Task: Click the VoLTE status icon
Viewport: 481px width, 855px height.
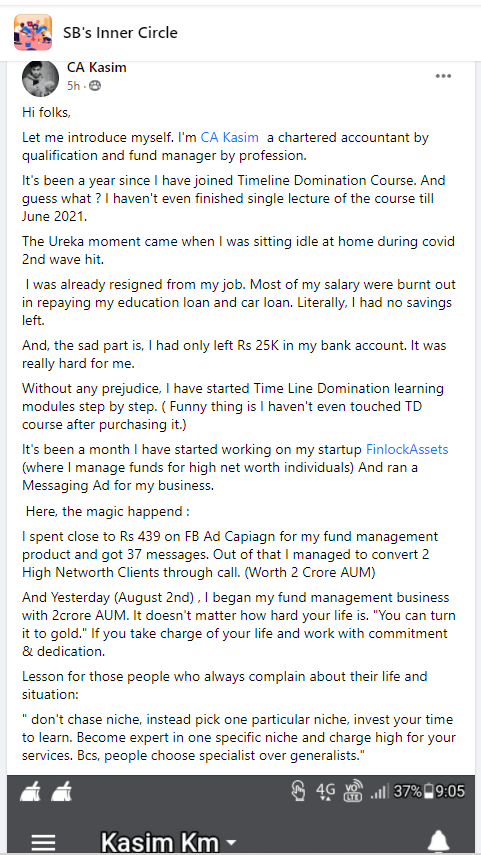Action: (x=351, y=792)
